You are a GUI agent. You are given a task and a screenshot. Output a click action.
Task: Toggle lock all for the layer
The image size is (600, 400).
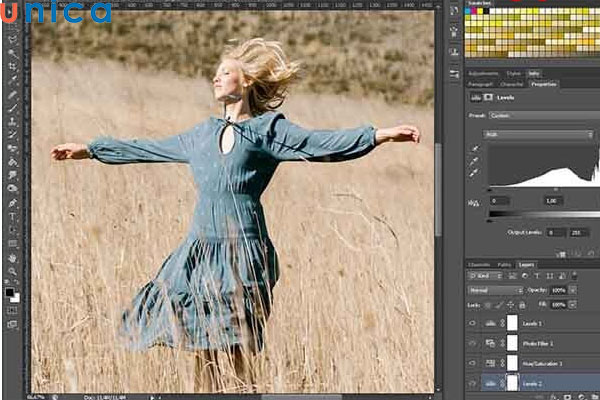click(522, 305)
